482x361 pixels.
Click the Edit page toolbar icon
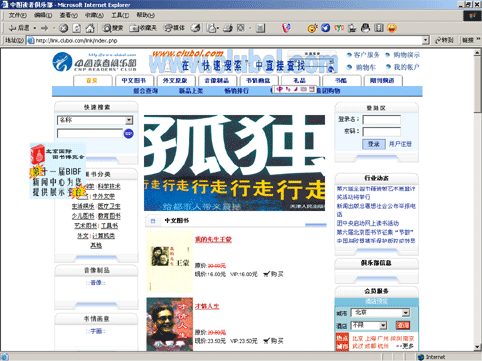coord(241,28)
